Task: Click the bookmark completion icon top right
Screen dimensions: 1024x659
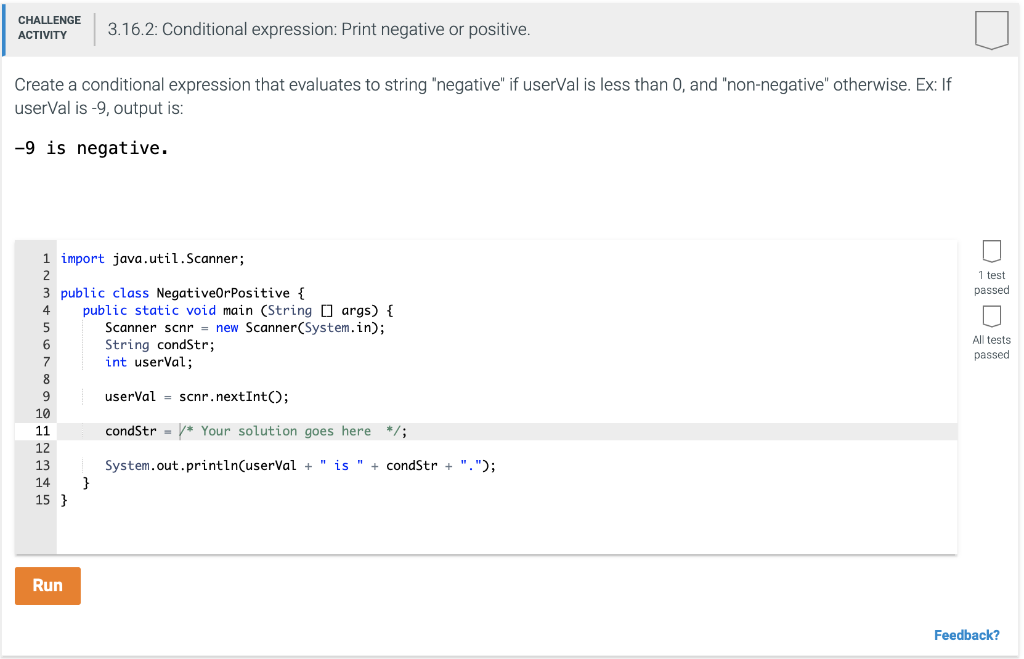Action: tap(991, 29)
